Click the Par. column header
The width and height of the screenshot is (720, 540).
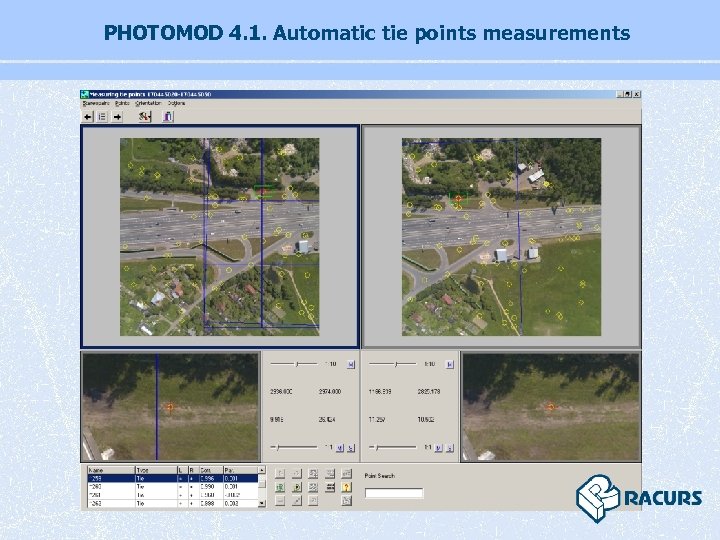[x=241, y=470]
